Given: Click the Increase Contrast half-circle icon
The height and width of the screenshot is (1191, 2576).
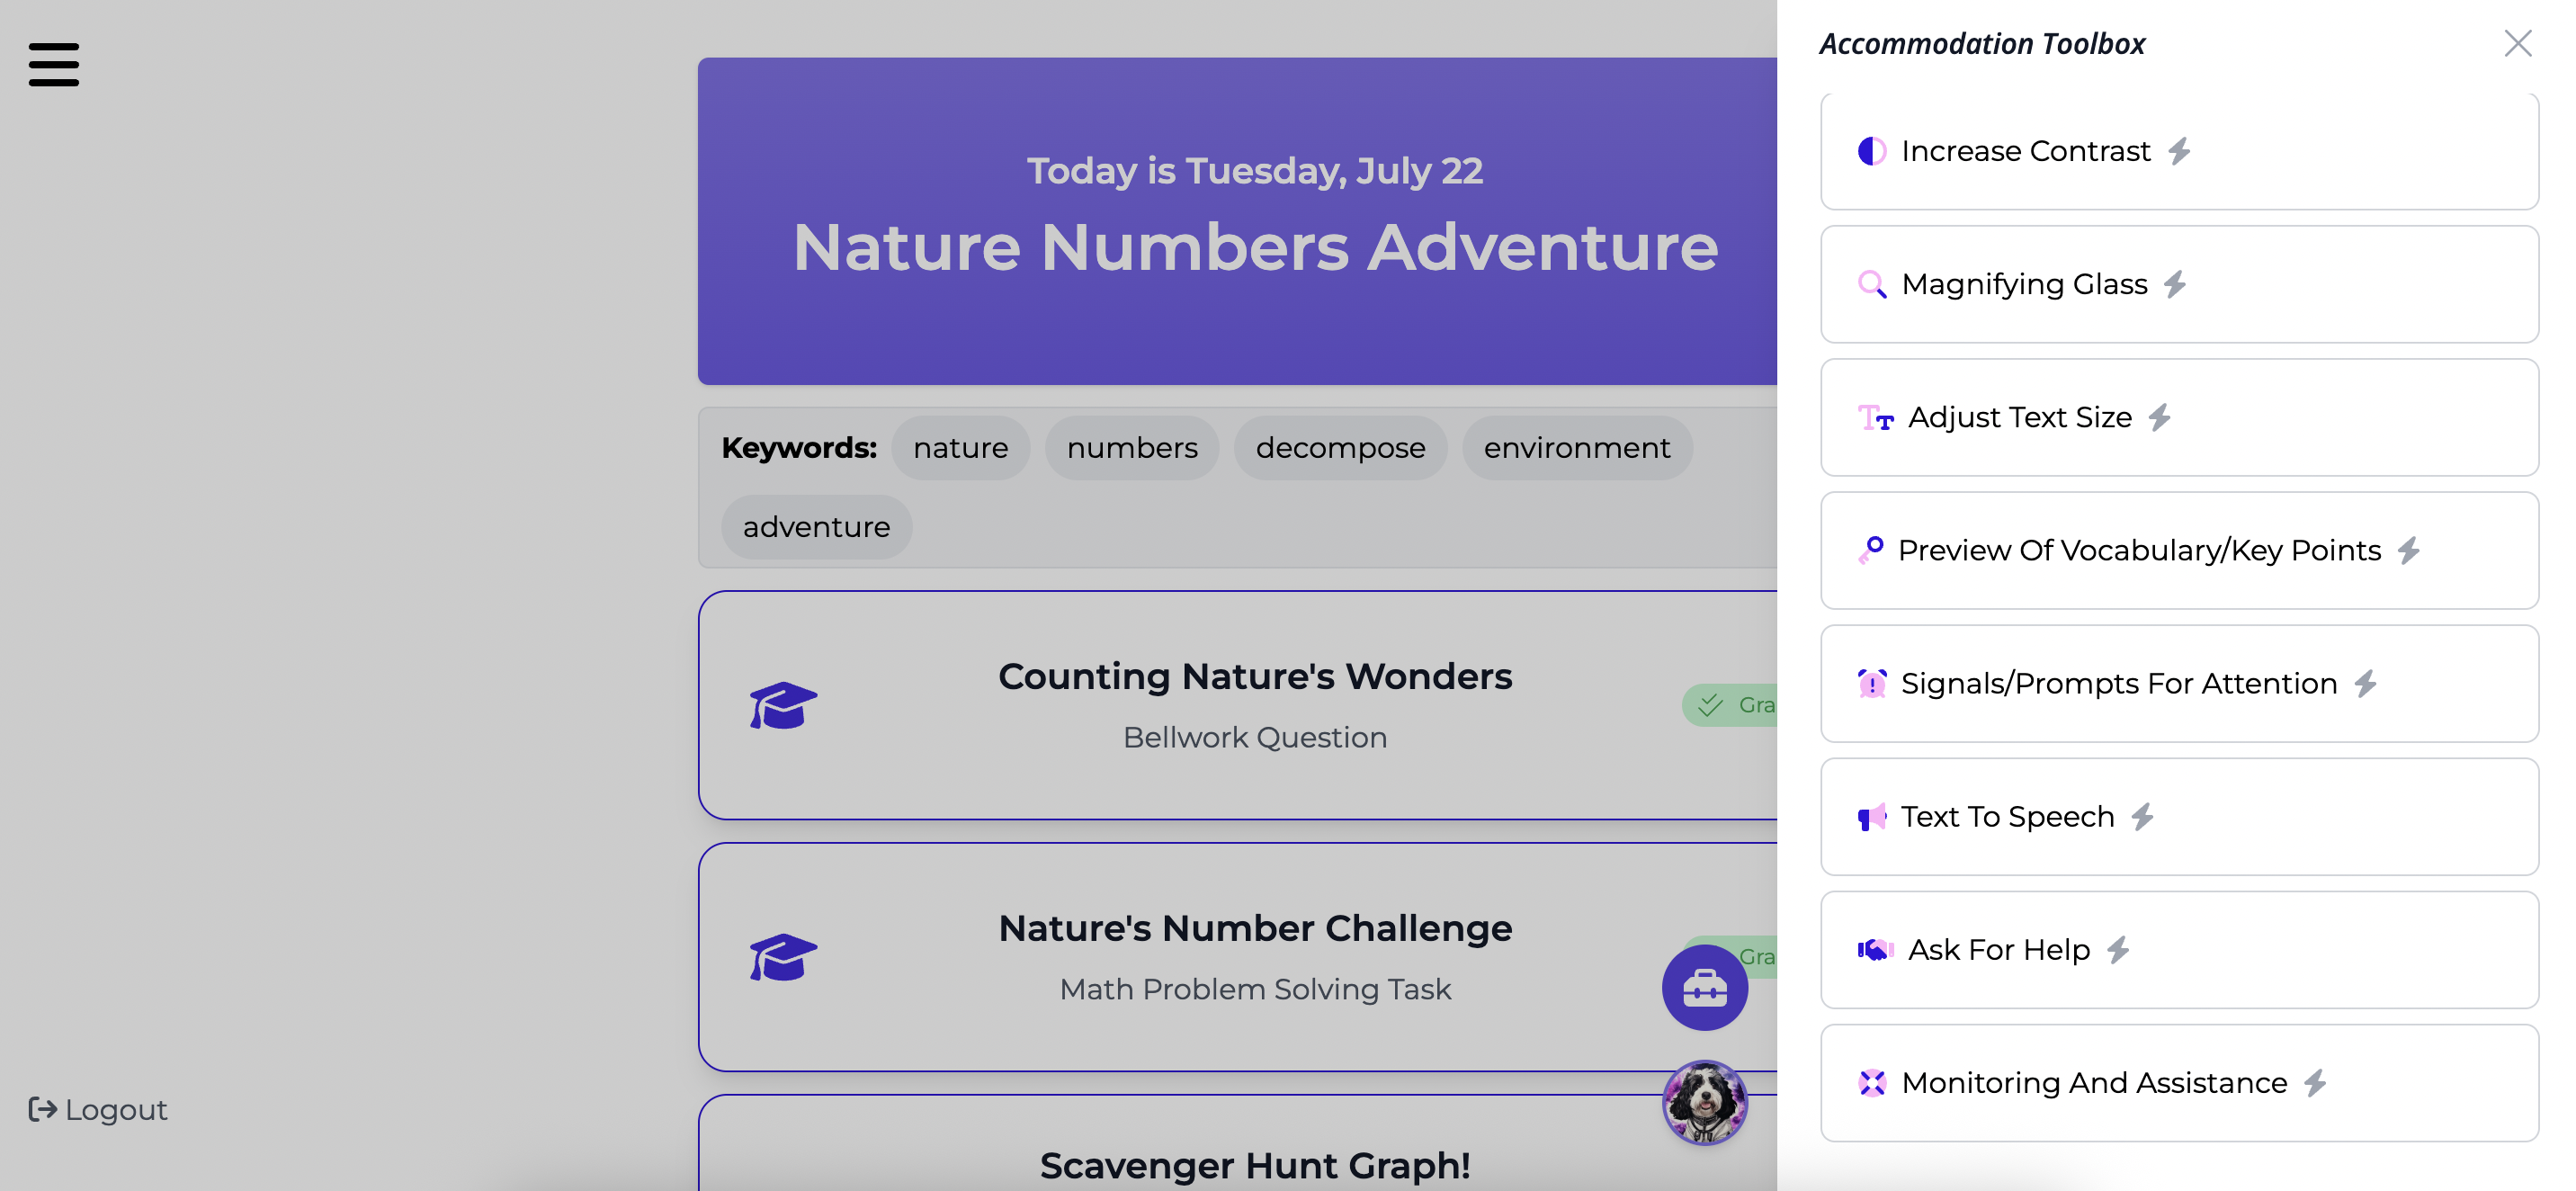Looking at the screenshot, I should [1871, 151].
